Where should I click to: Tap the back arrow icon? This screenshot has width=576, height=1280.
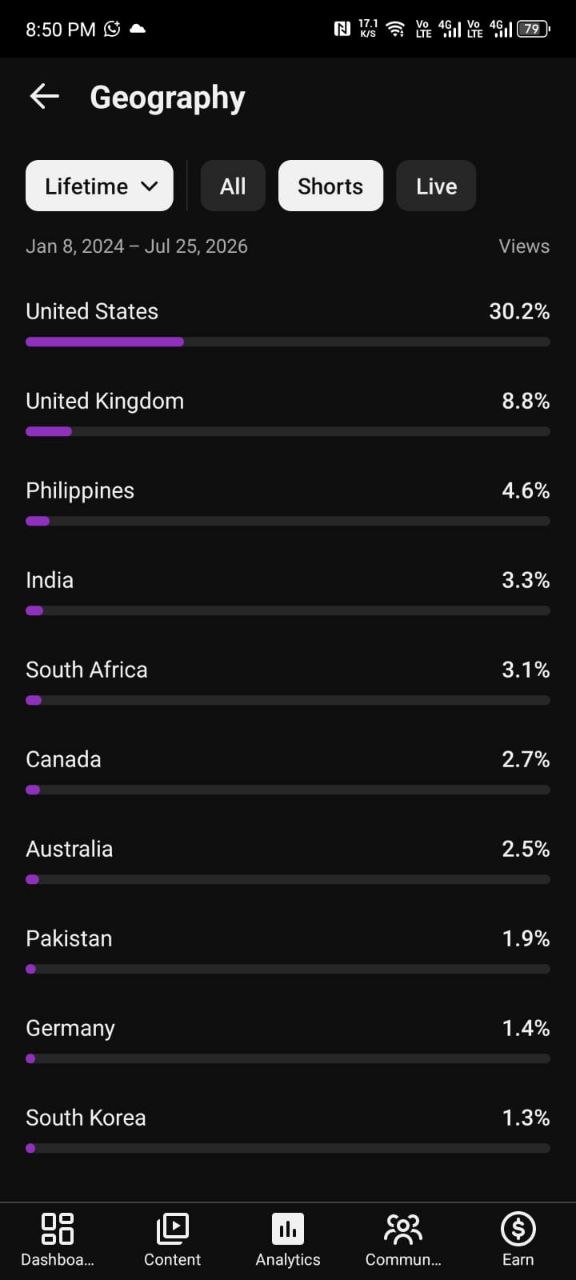click(44, 97)
